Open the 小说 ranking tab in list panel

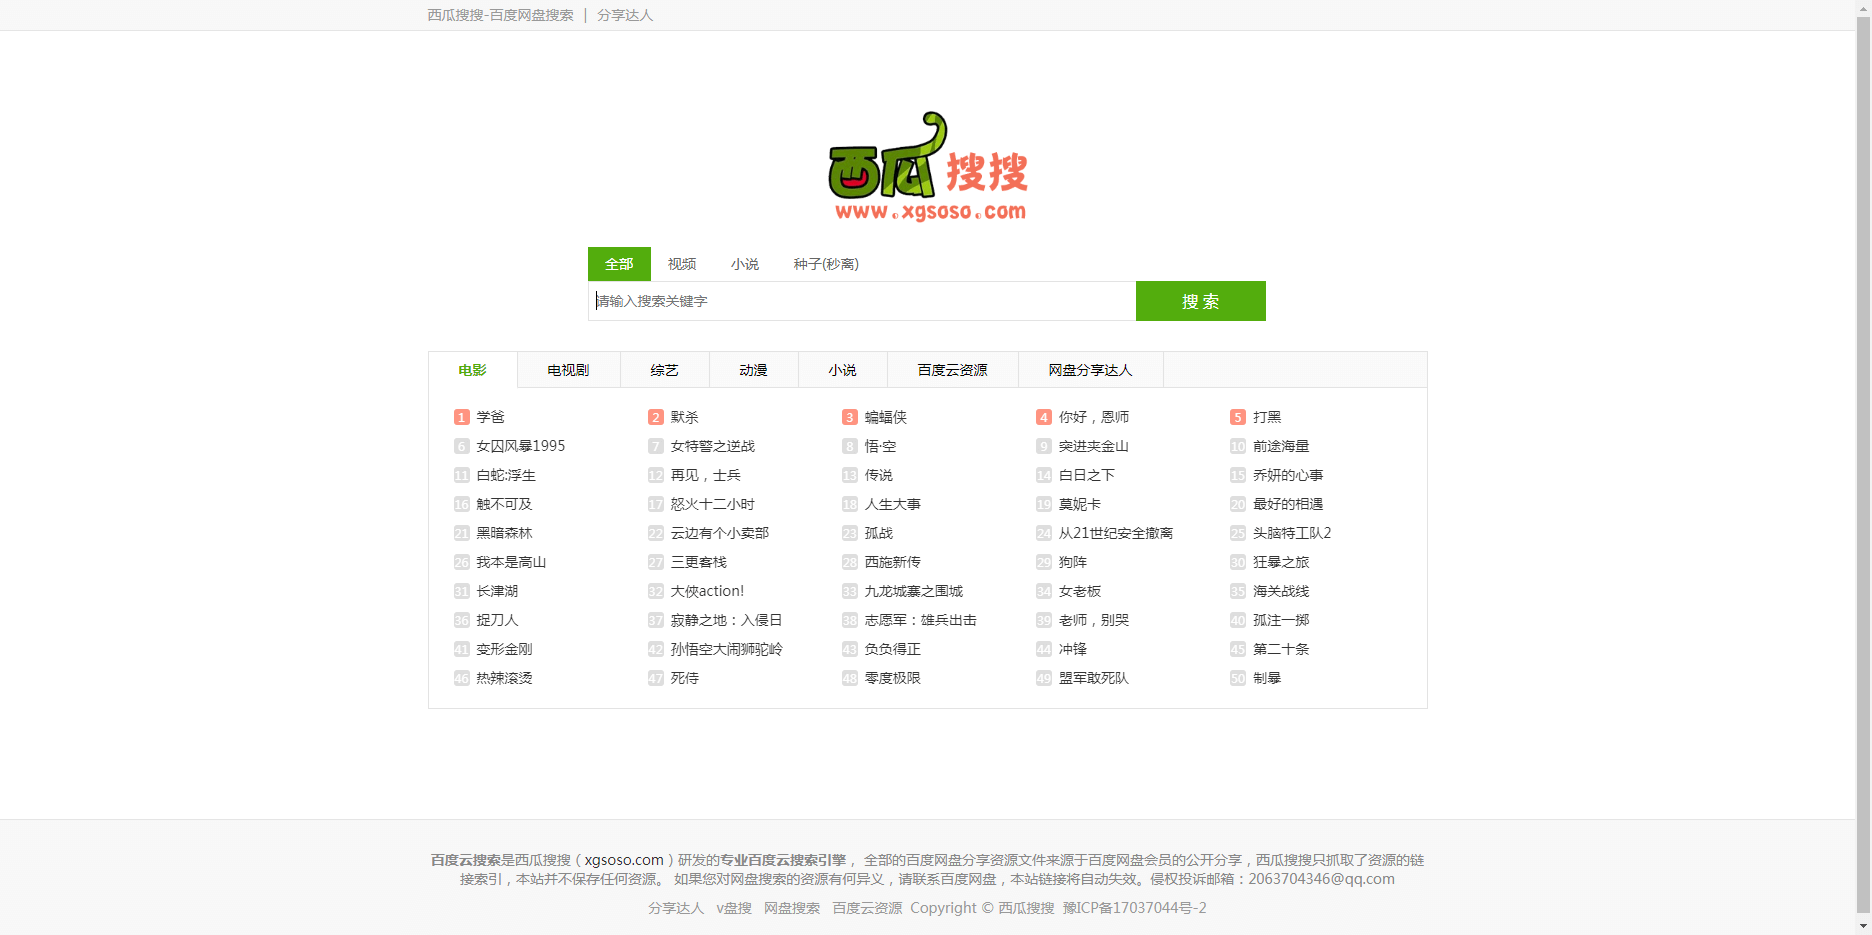click(843, 370)
